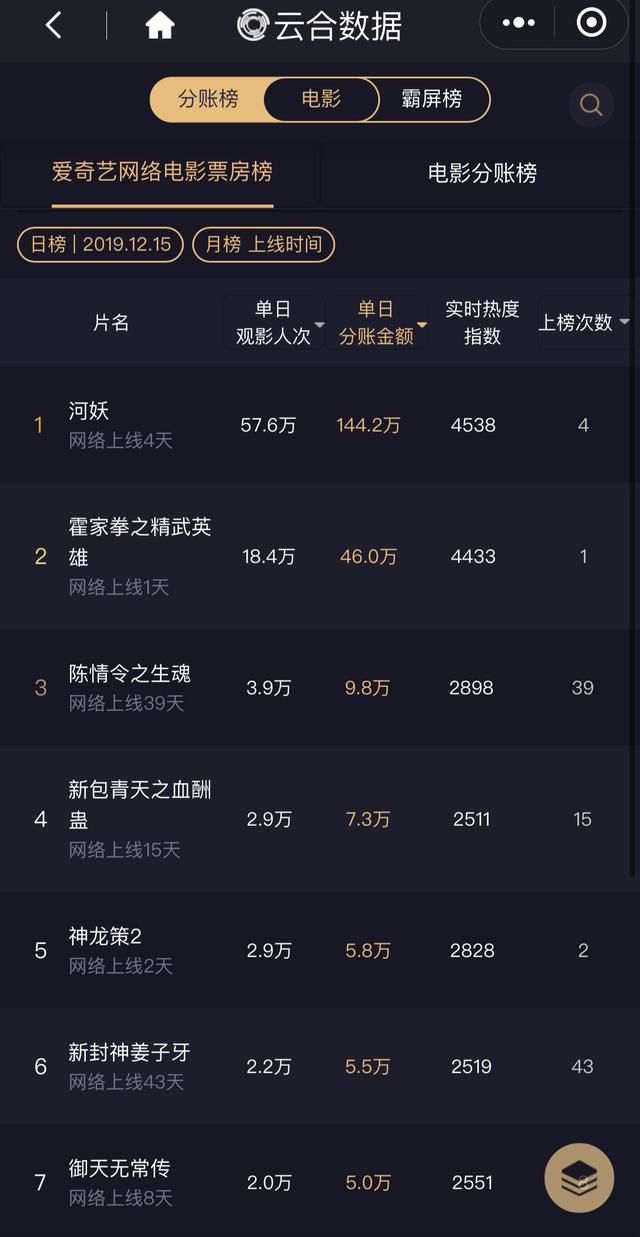
Task: Open search with magnifier icon
Action: pos(591,105)
